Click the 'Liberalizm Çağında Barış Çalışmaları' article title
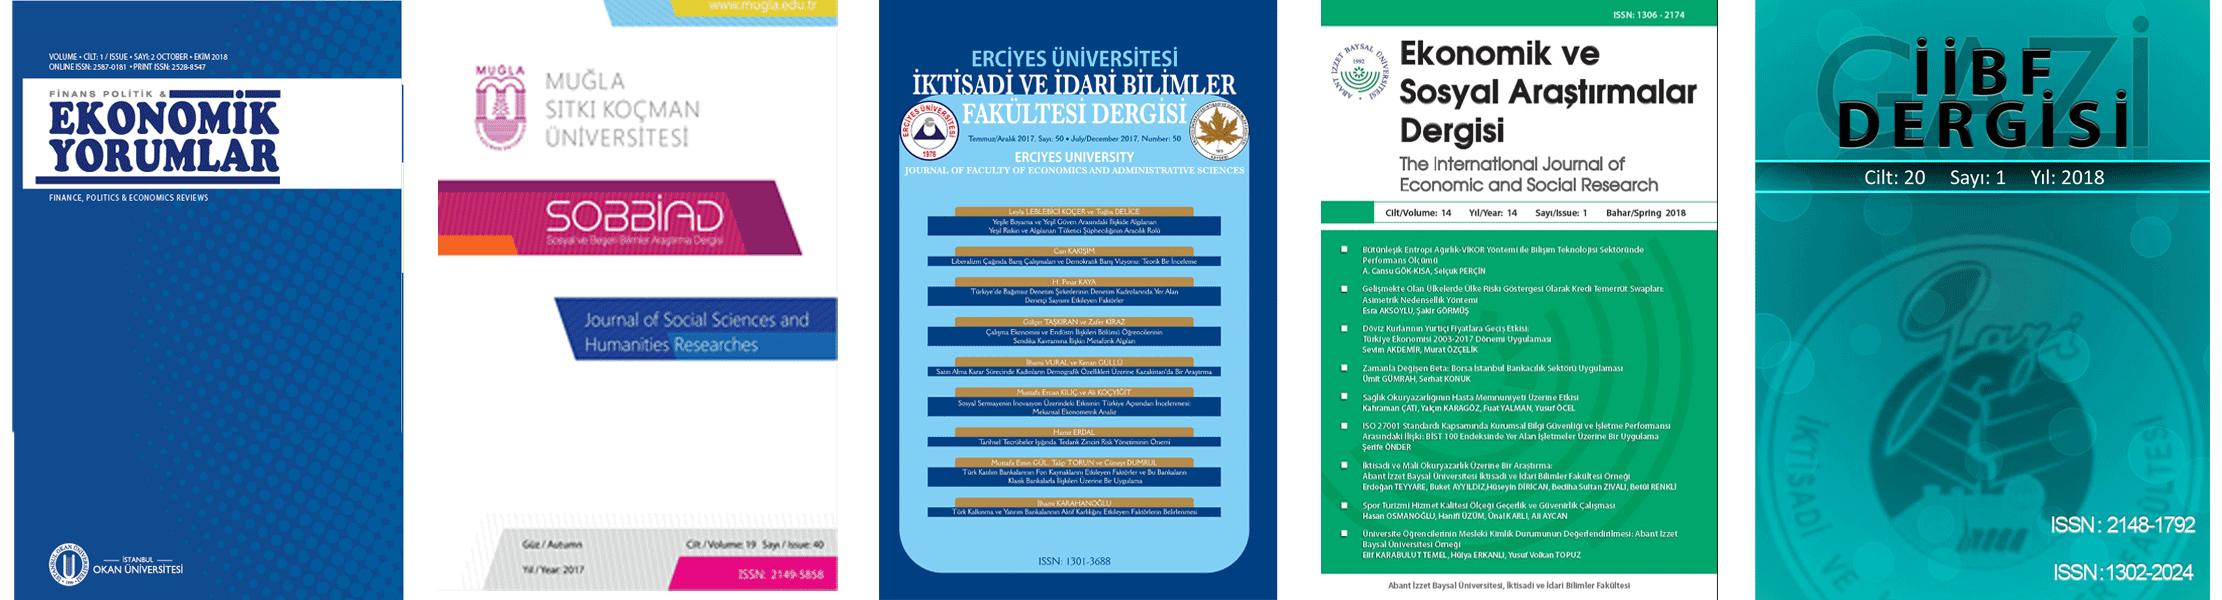This screenshot has width=2222, height=600. (1074, 261)
